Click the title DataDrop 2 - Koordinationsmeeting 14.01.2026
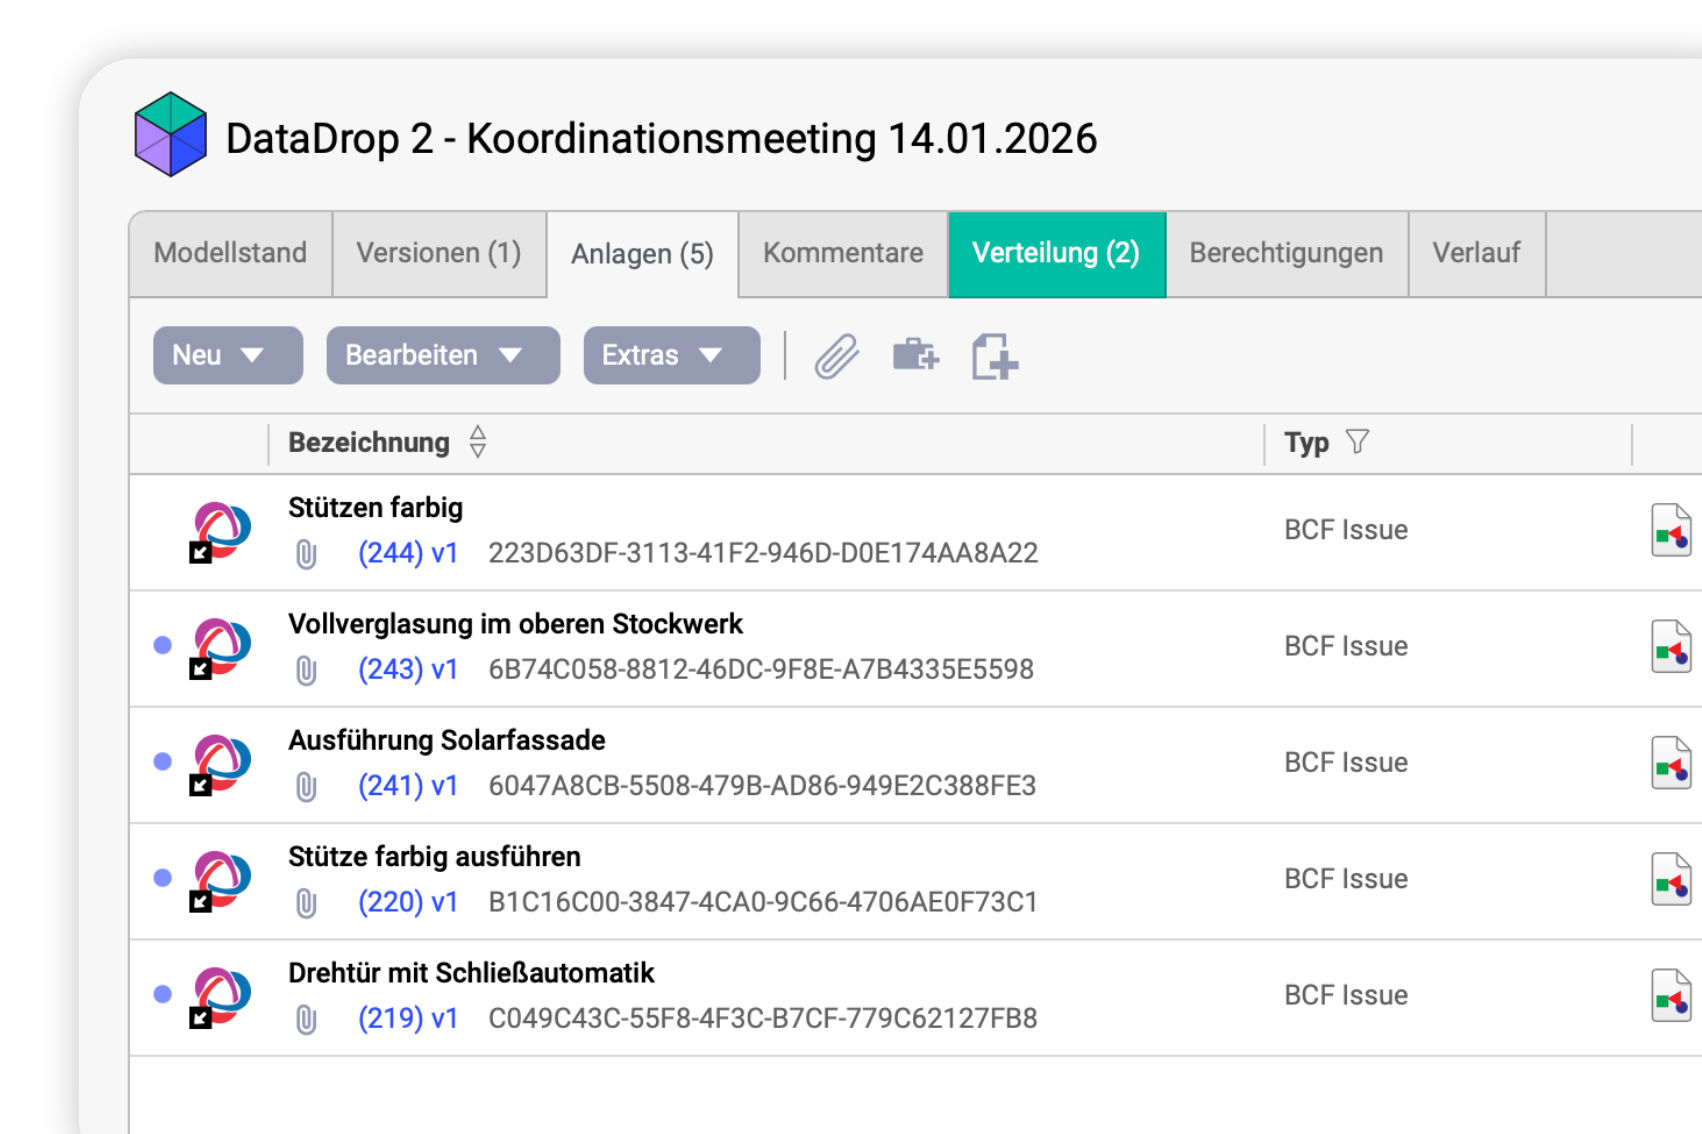This screenshot has width=1702, height=1134. tap(661, 138)
